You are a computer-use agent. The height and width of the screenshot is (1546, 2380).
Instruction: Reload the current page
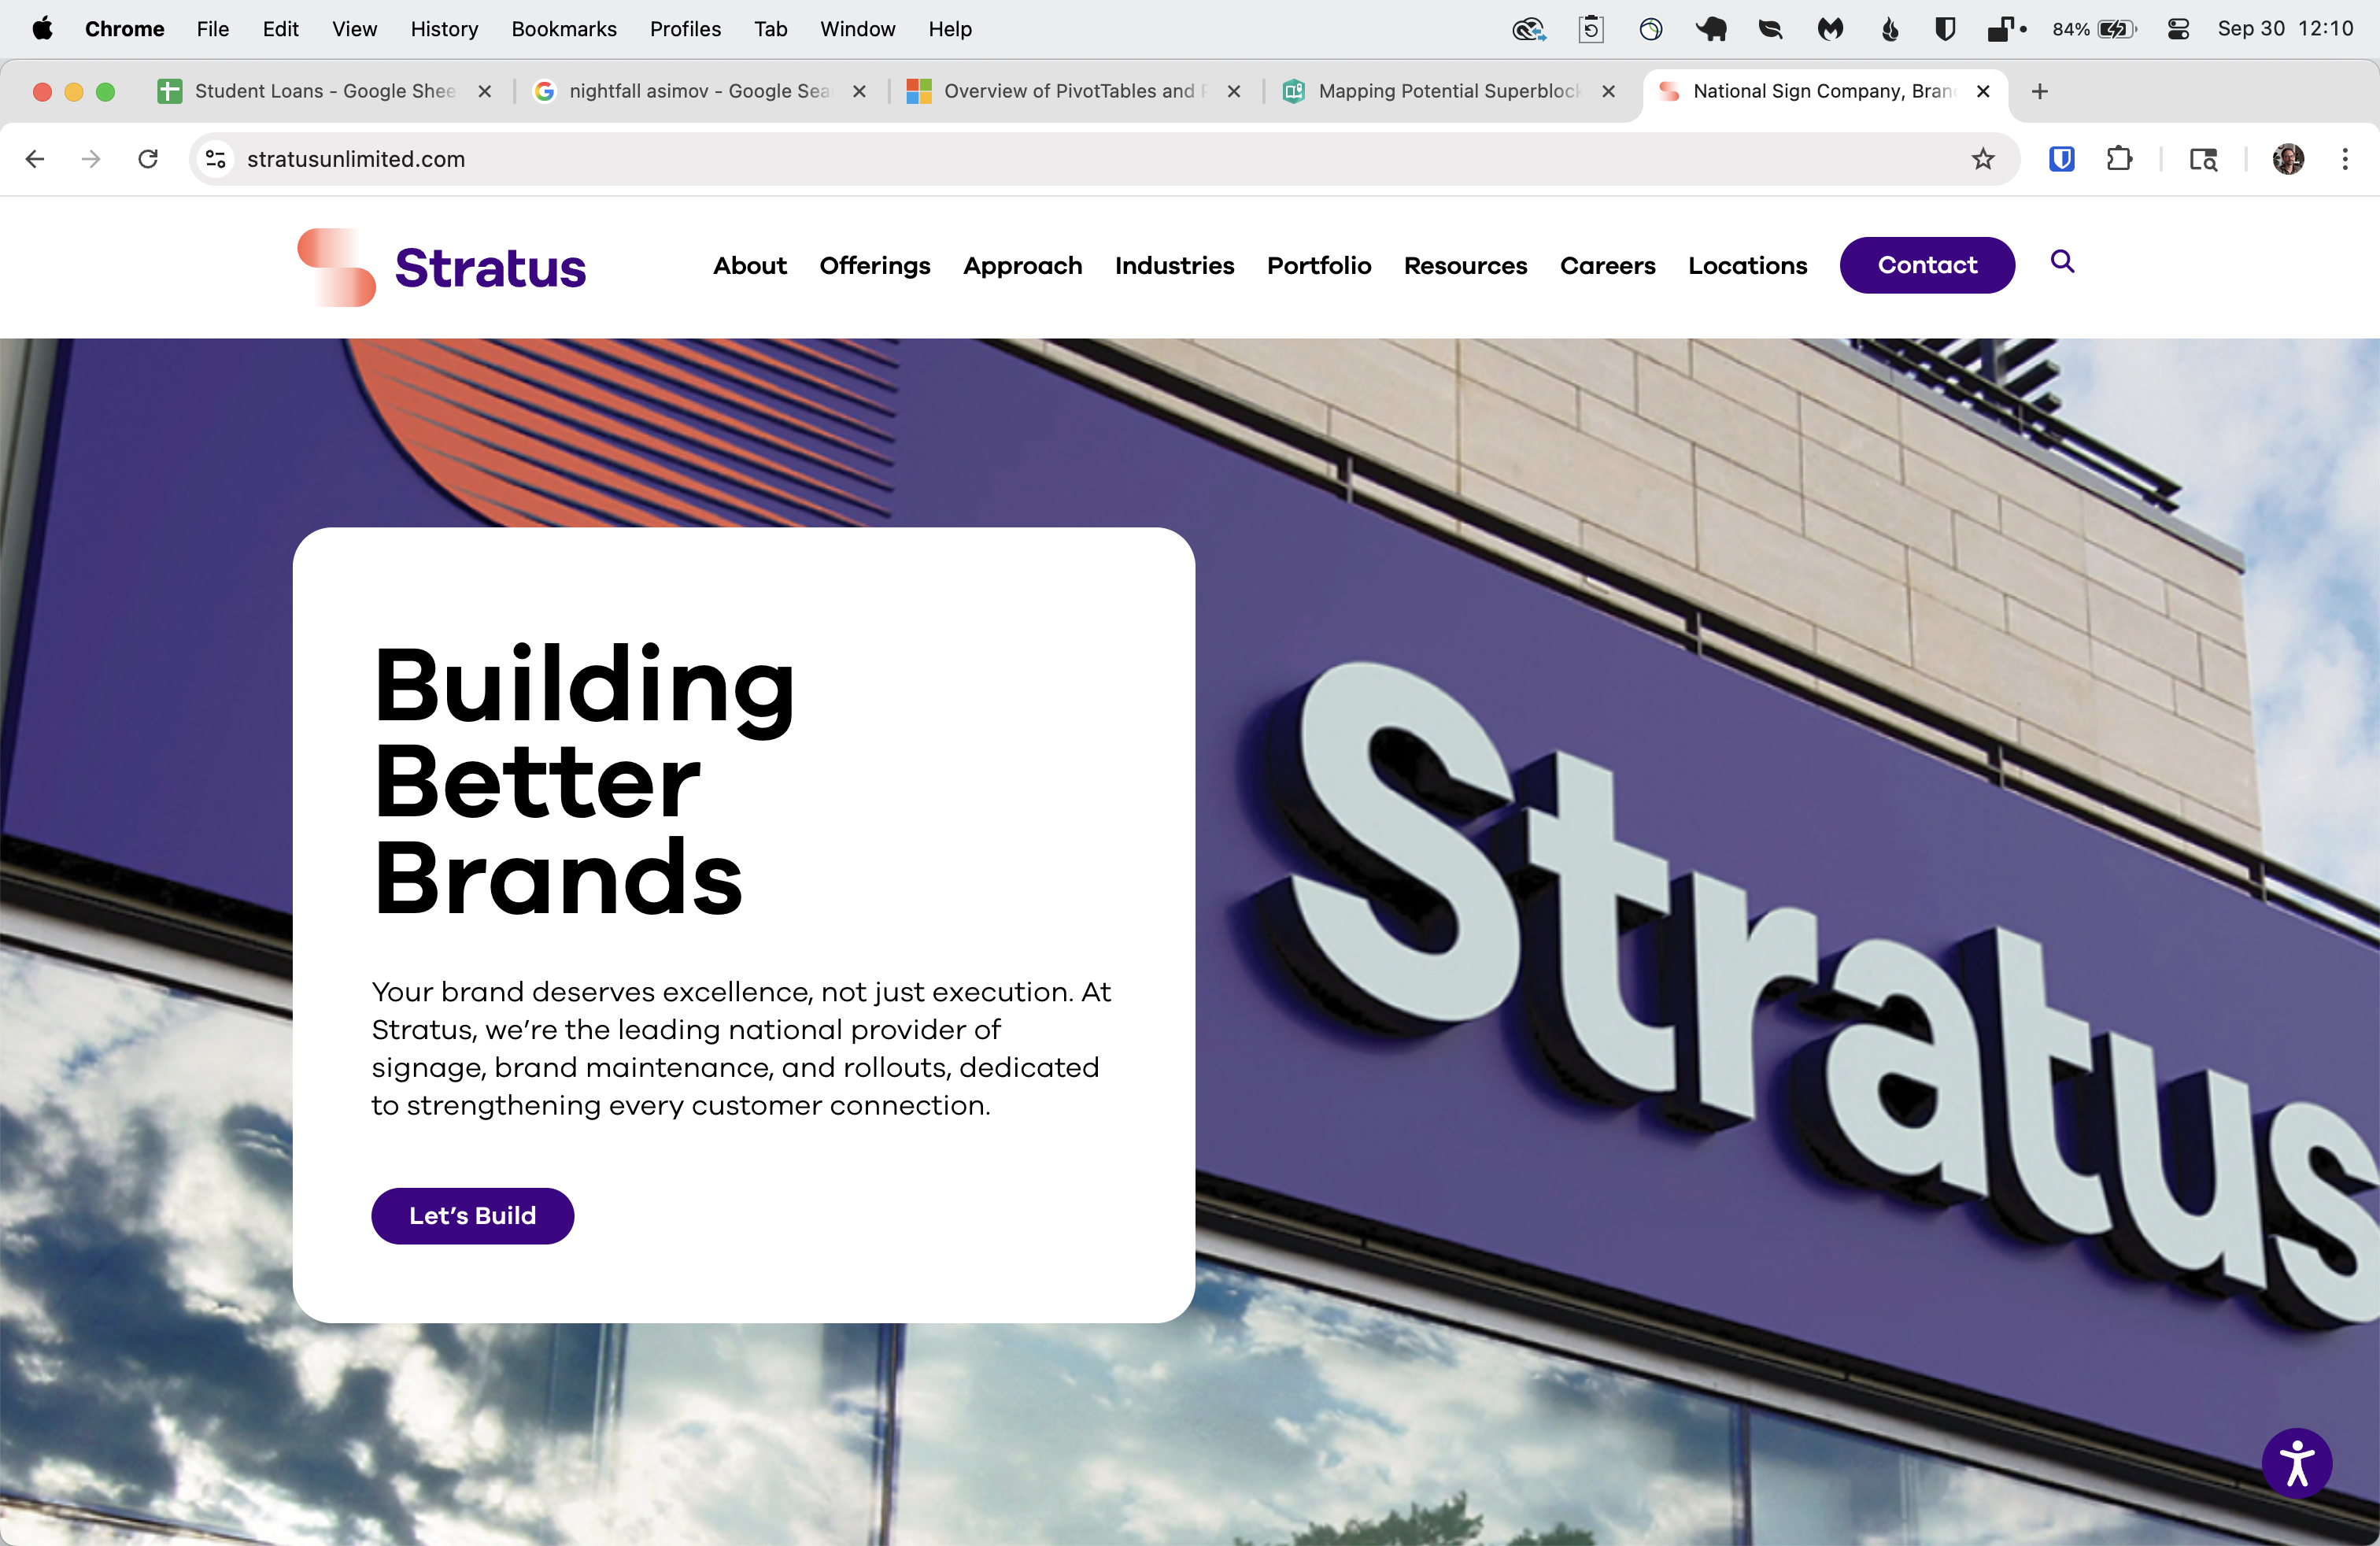click(148, 159)
